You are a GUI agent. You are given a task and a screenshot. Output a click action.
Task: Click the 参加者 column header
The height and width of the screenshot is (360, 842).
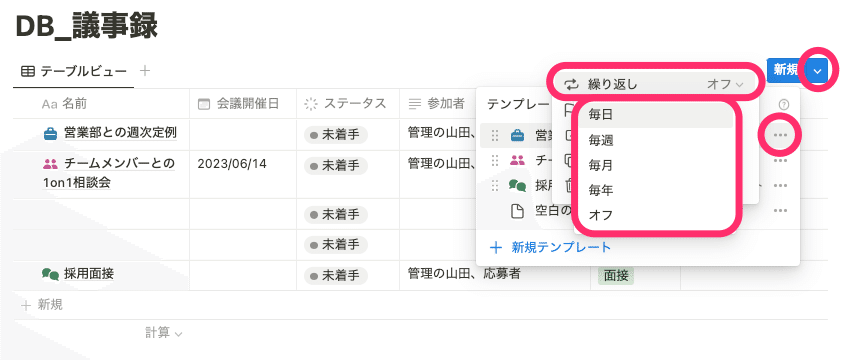pos(436,104)
